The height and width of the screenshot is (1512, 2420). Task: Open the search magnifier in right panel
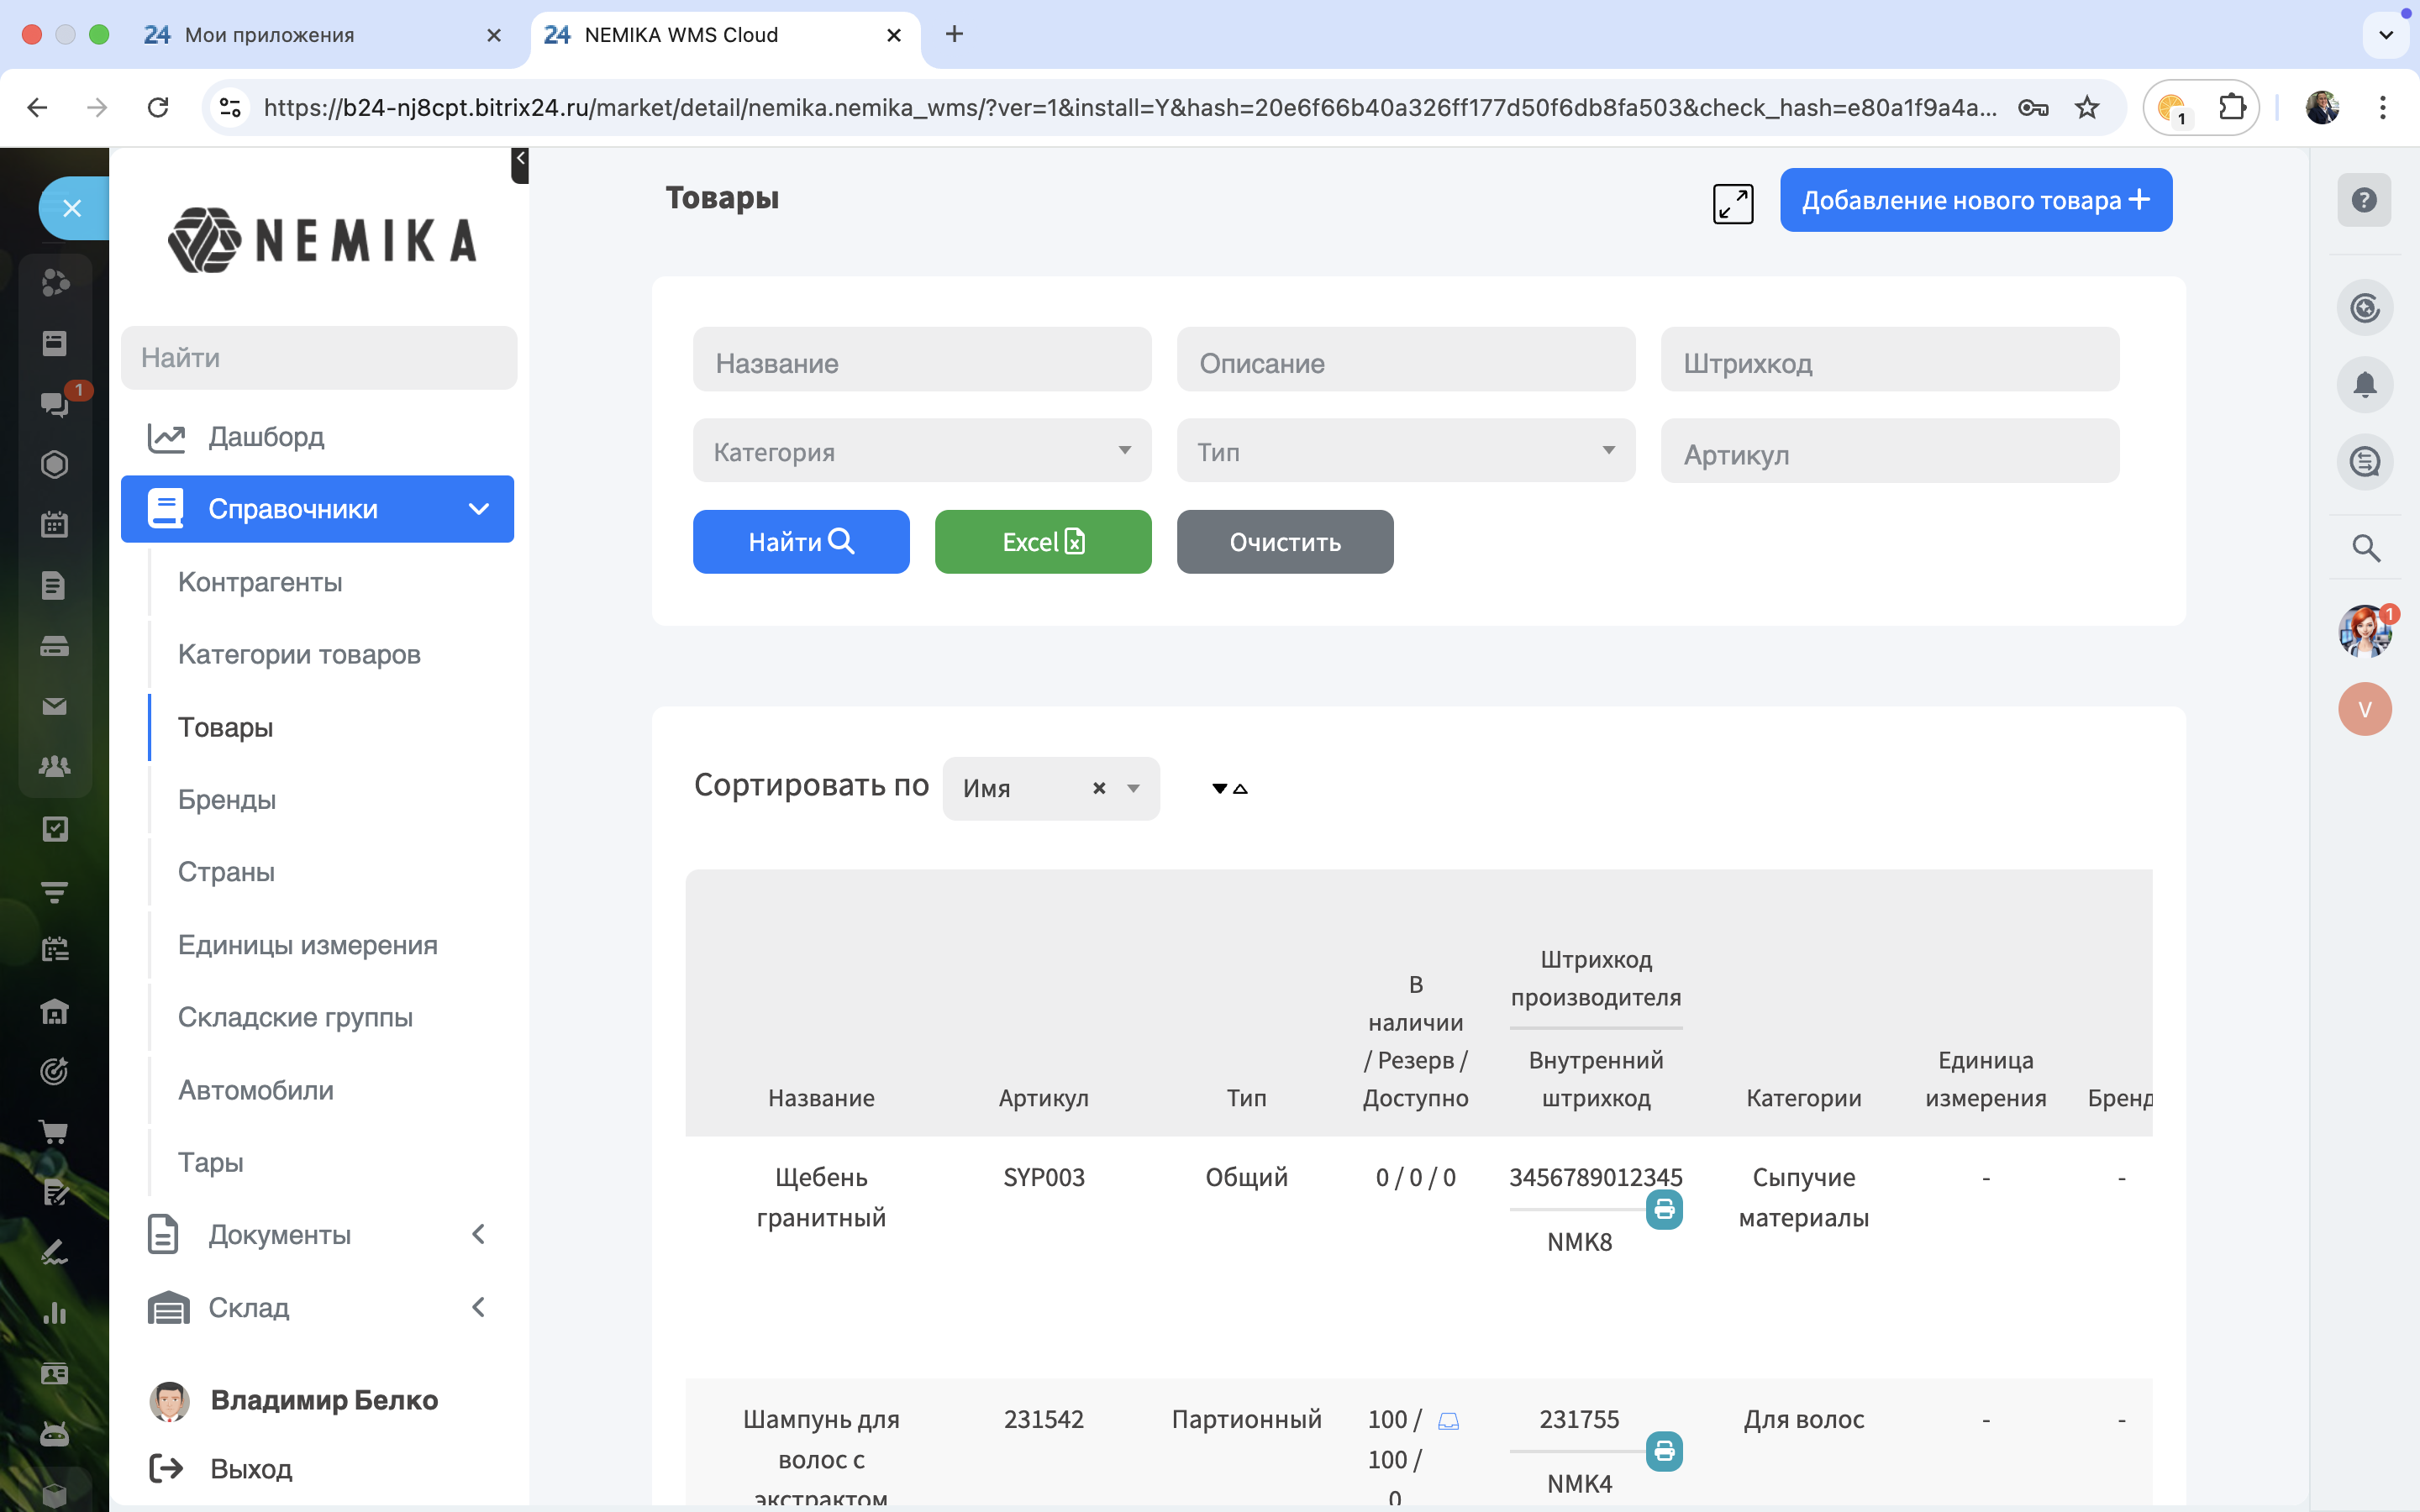pyautogui.click(x=2365, y=548)
